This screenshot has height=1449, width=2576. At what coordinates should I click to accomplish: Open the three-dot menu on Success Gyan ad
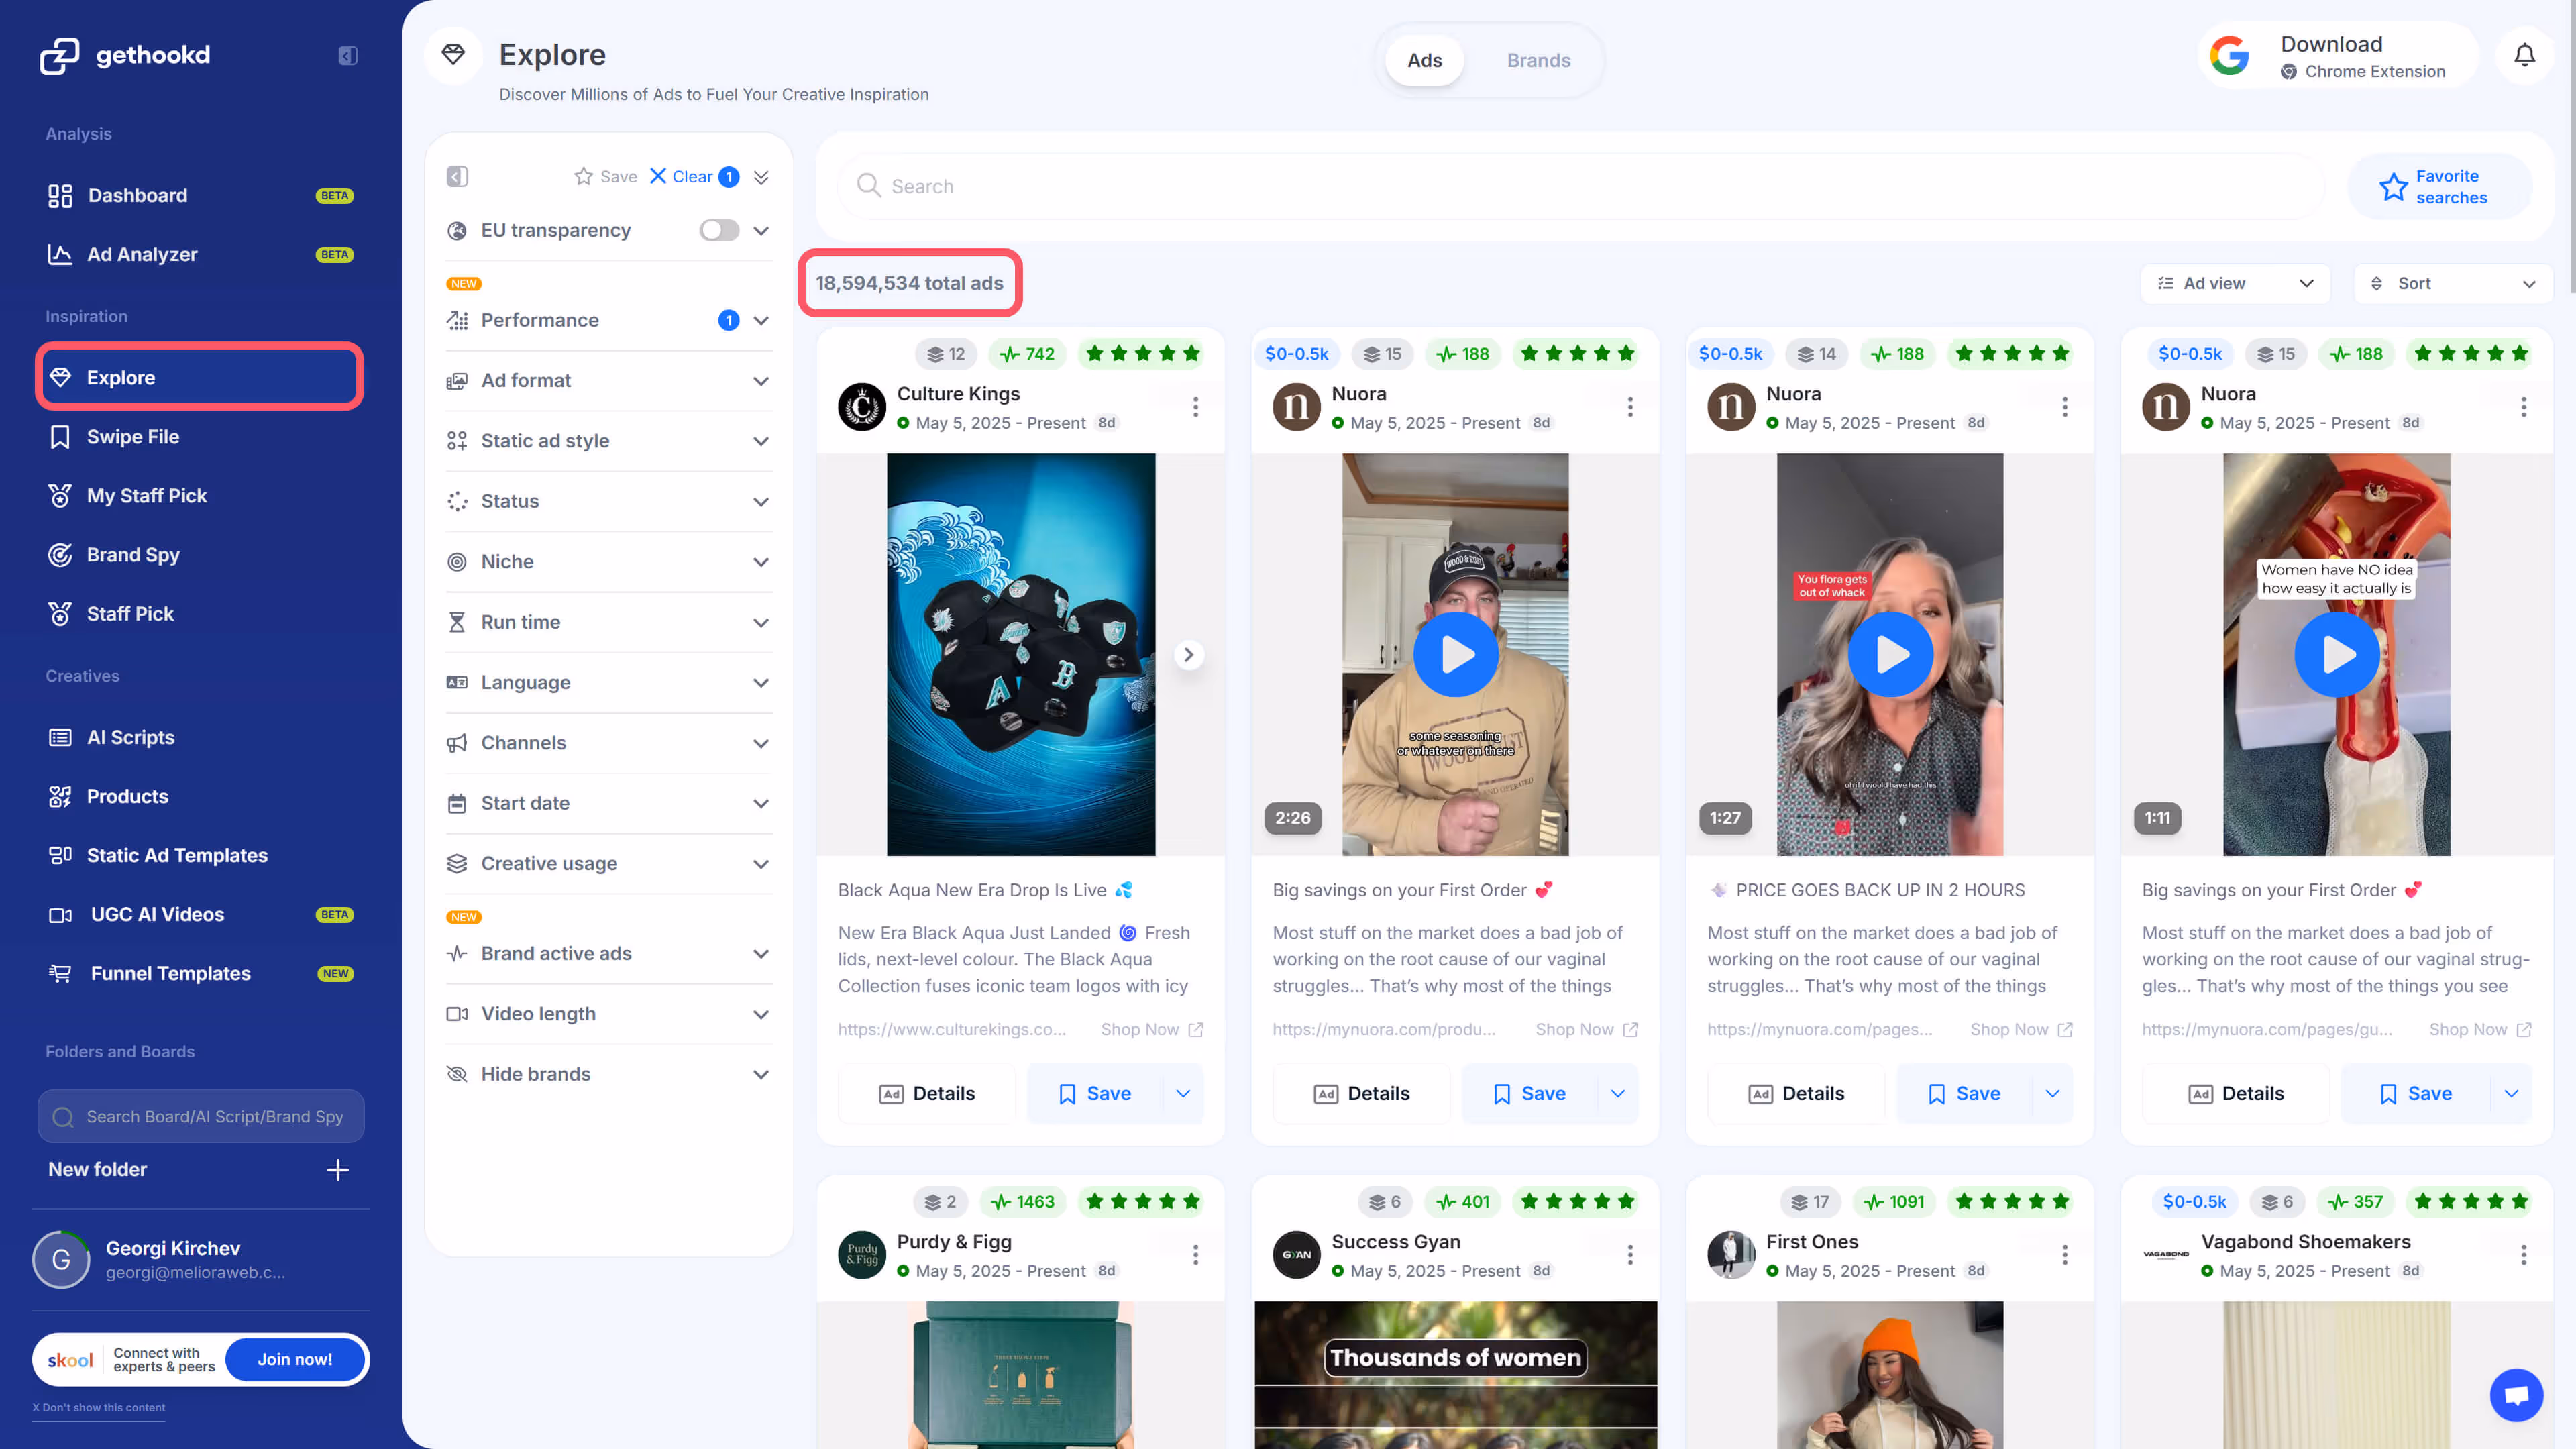coord(1630,1255)
